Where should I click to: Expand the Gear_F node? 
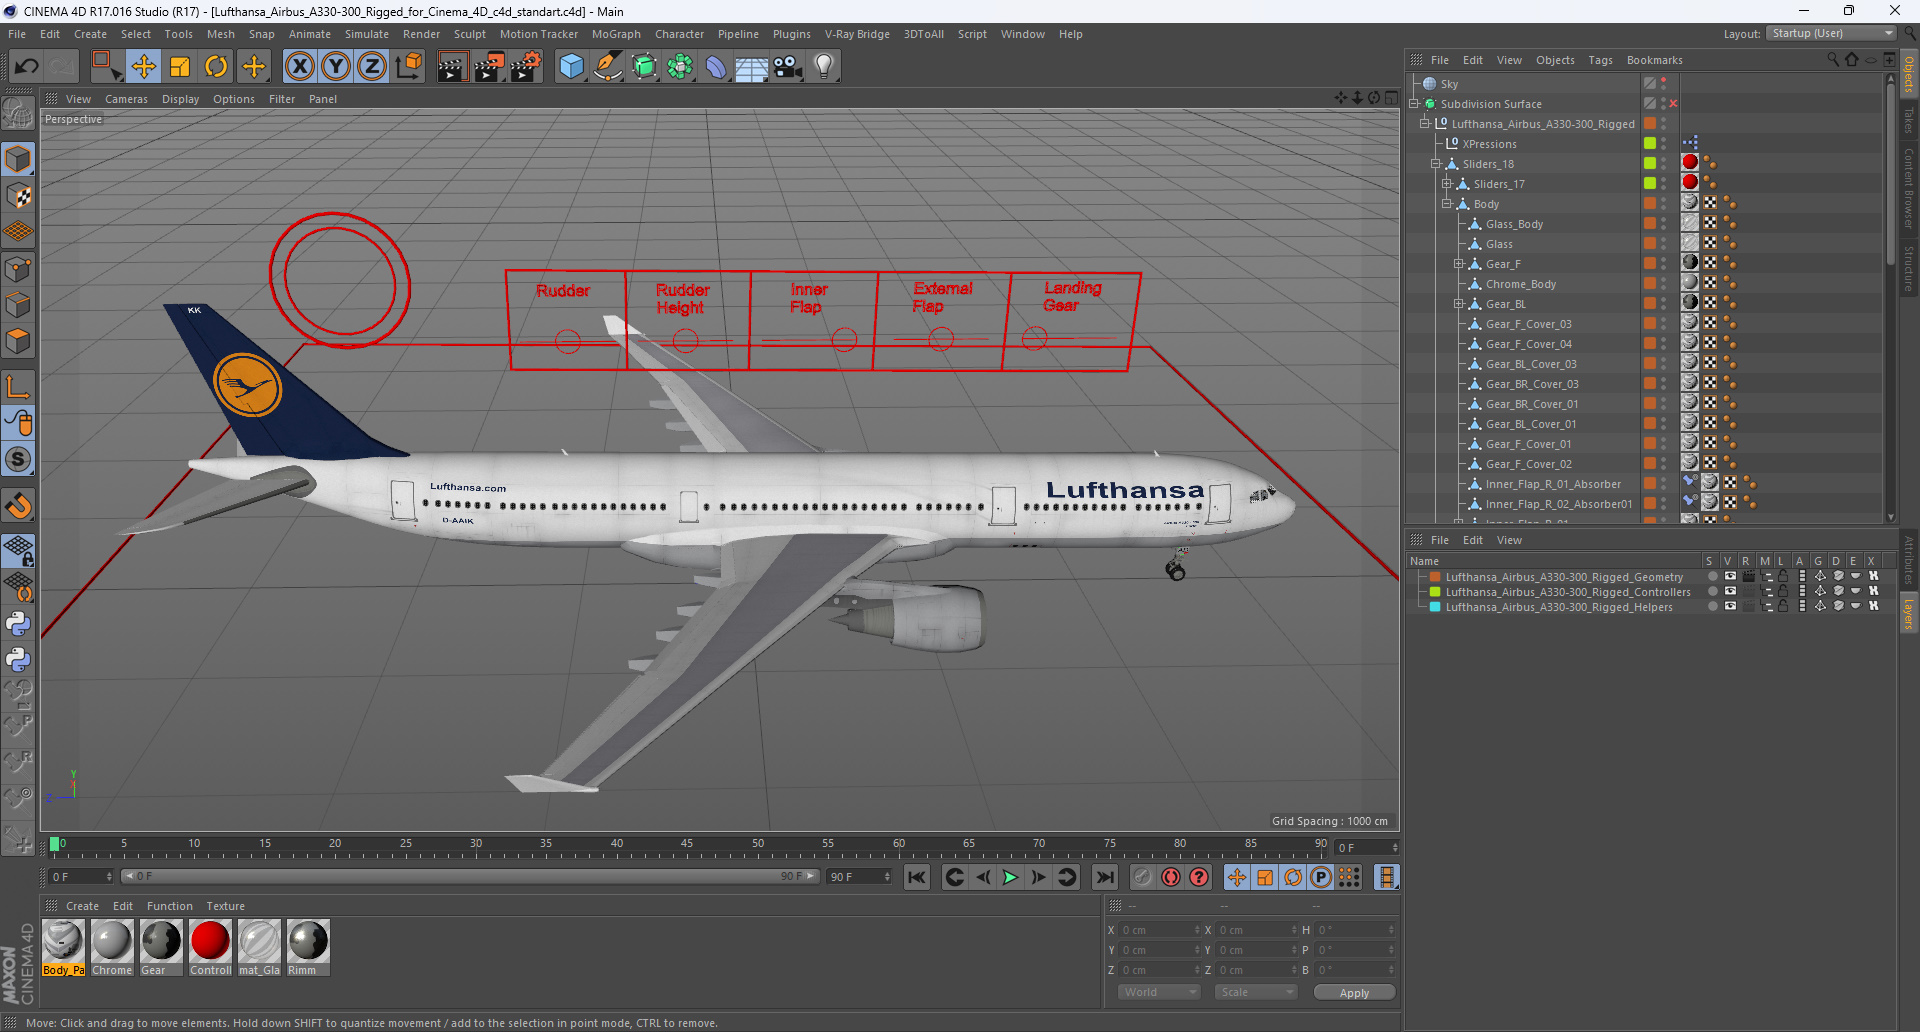pos(1458,264)
